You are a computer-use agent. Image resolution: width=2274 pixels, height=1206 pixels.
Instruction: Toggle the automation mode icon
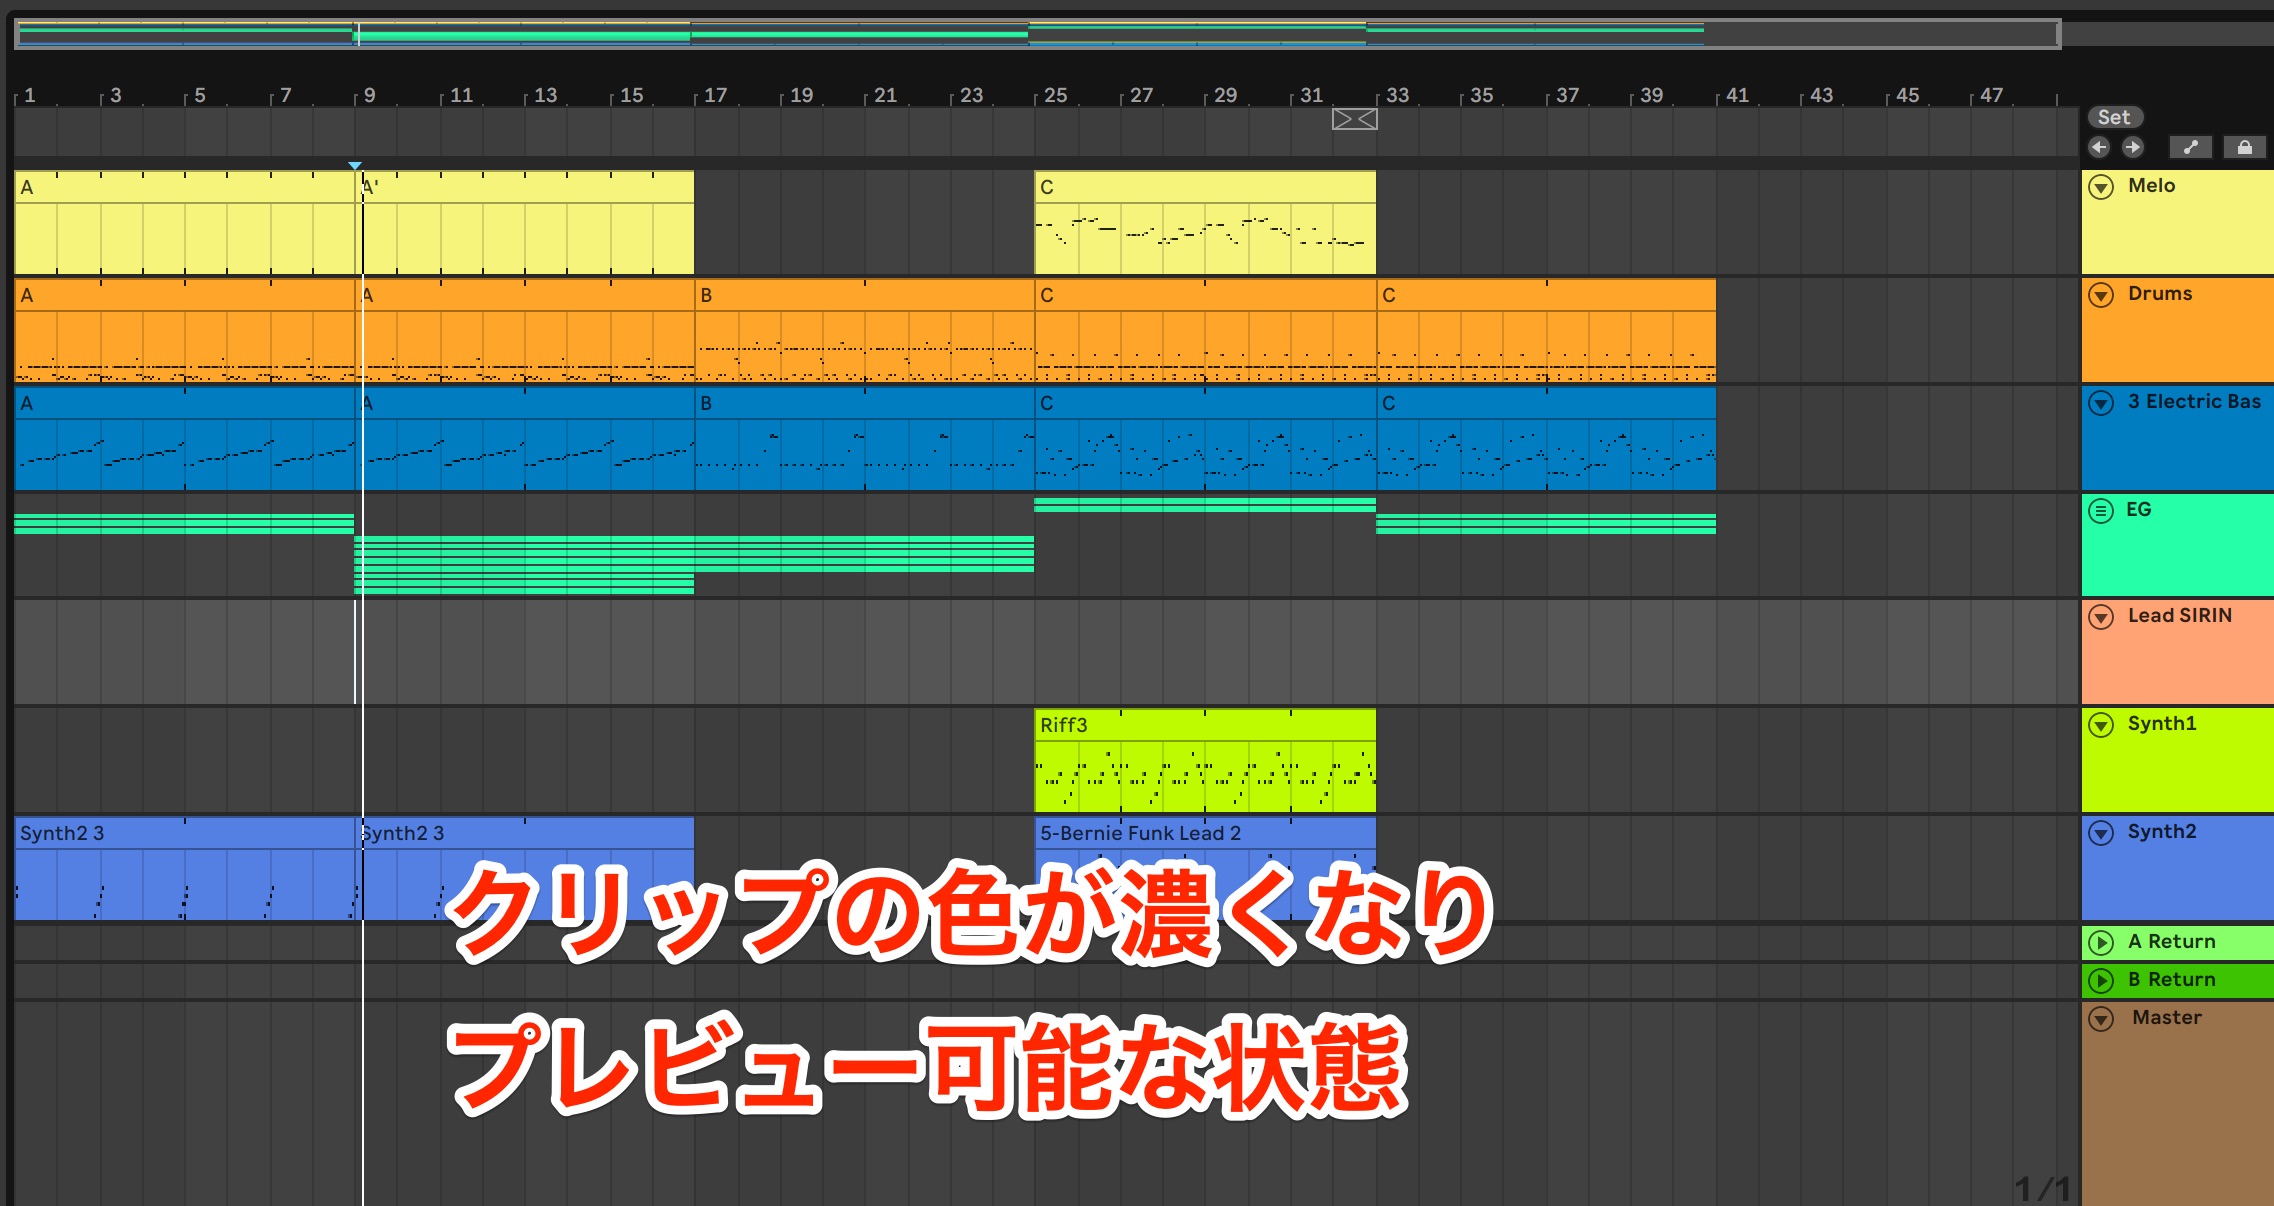[2190, 147]
